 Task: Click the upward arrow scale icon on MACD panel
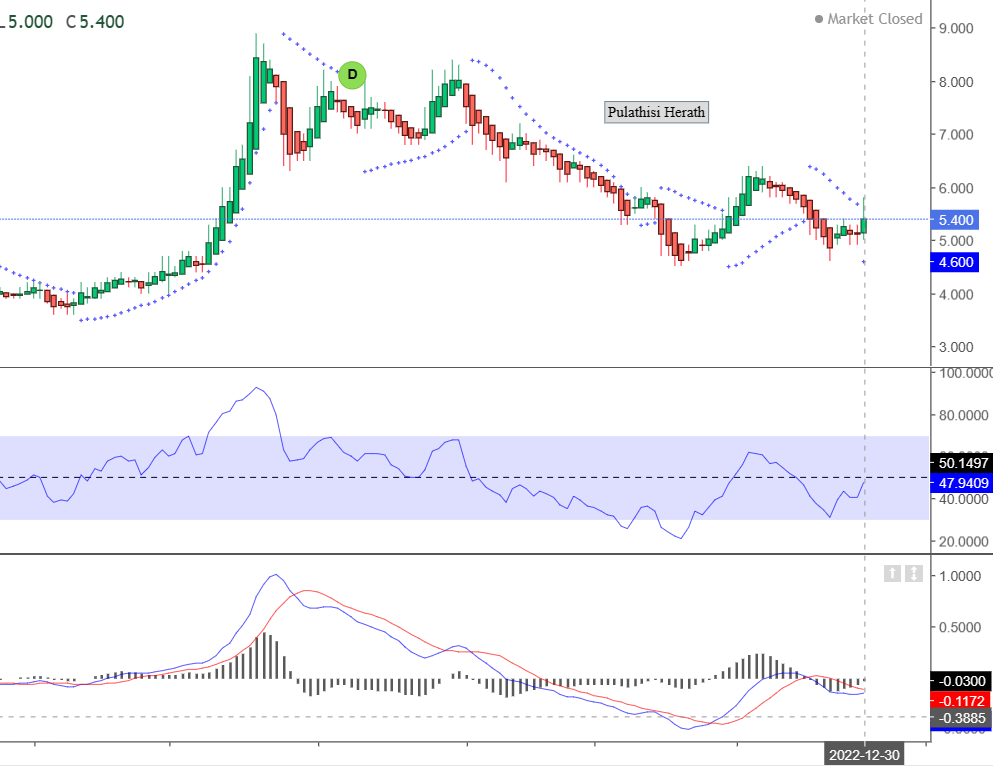892,573
